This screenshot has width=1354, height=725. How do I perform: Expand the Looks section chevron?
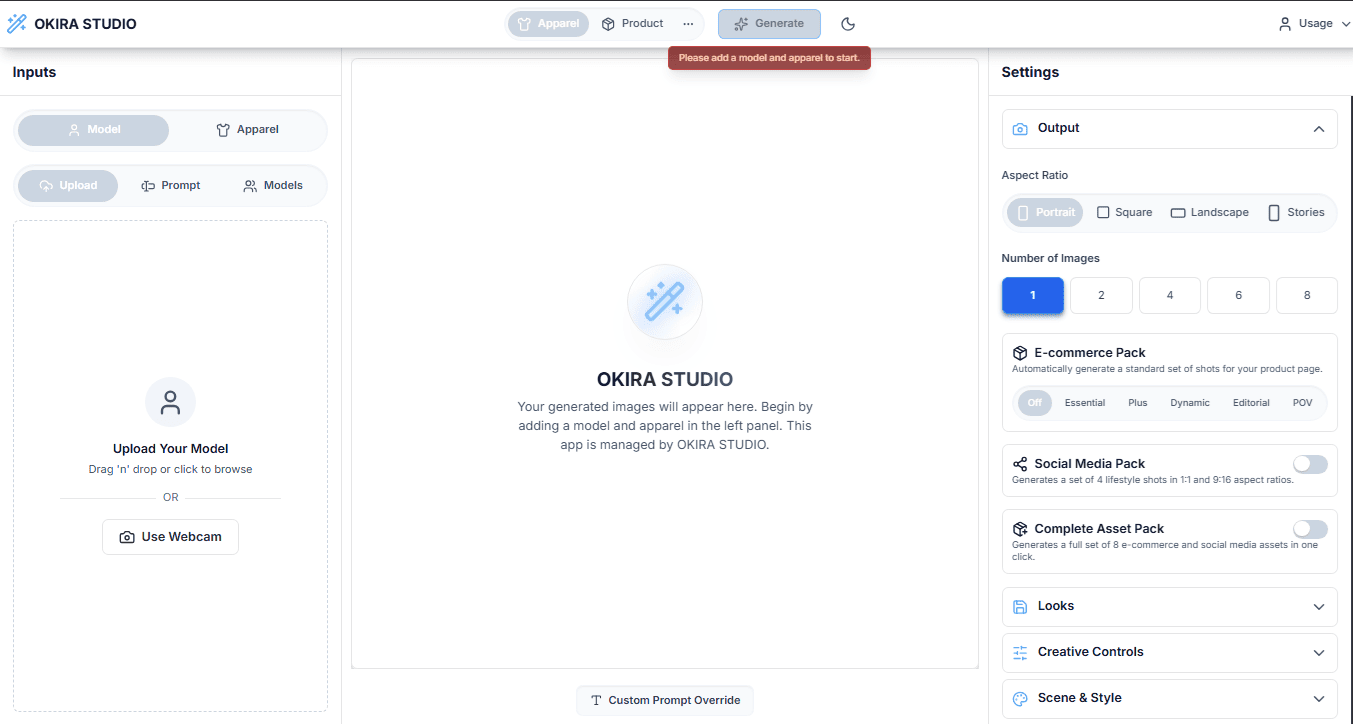(1319, 607)
